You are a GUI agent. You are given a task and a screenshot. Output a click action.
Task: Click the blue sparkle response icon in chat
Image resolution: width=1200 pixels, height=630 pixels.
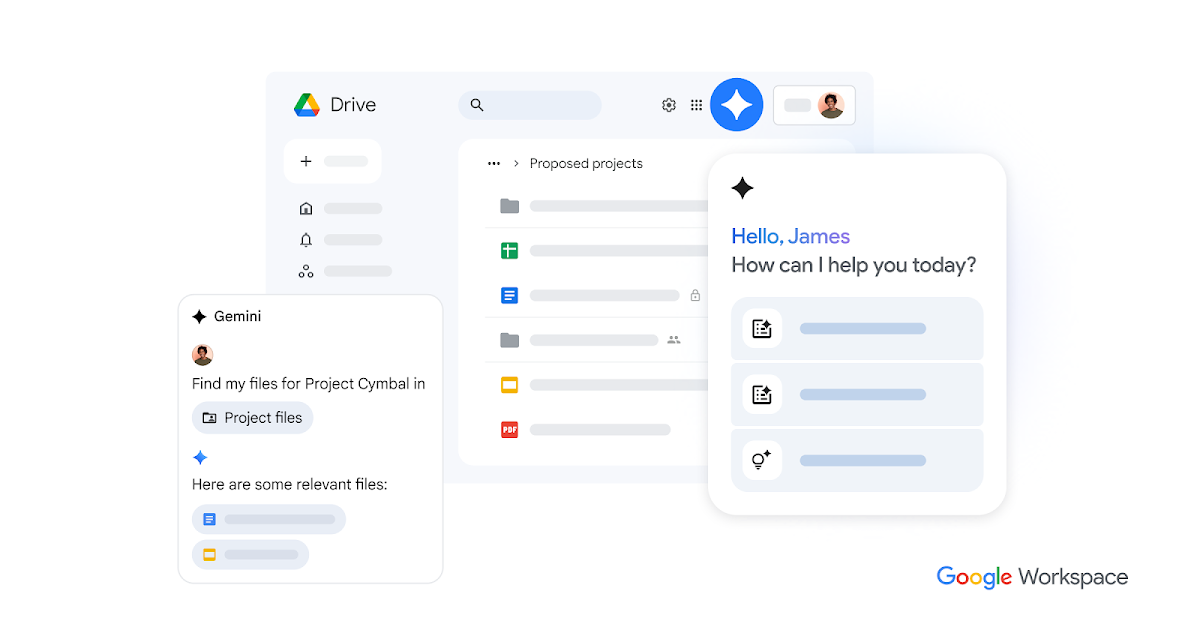coord(200,458)
